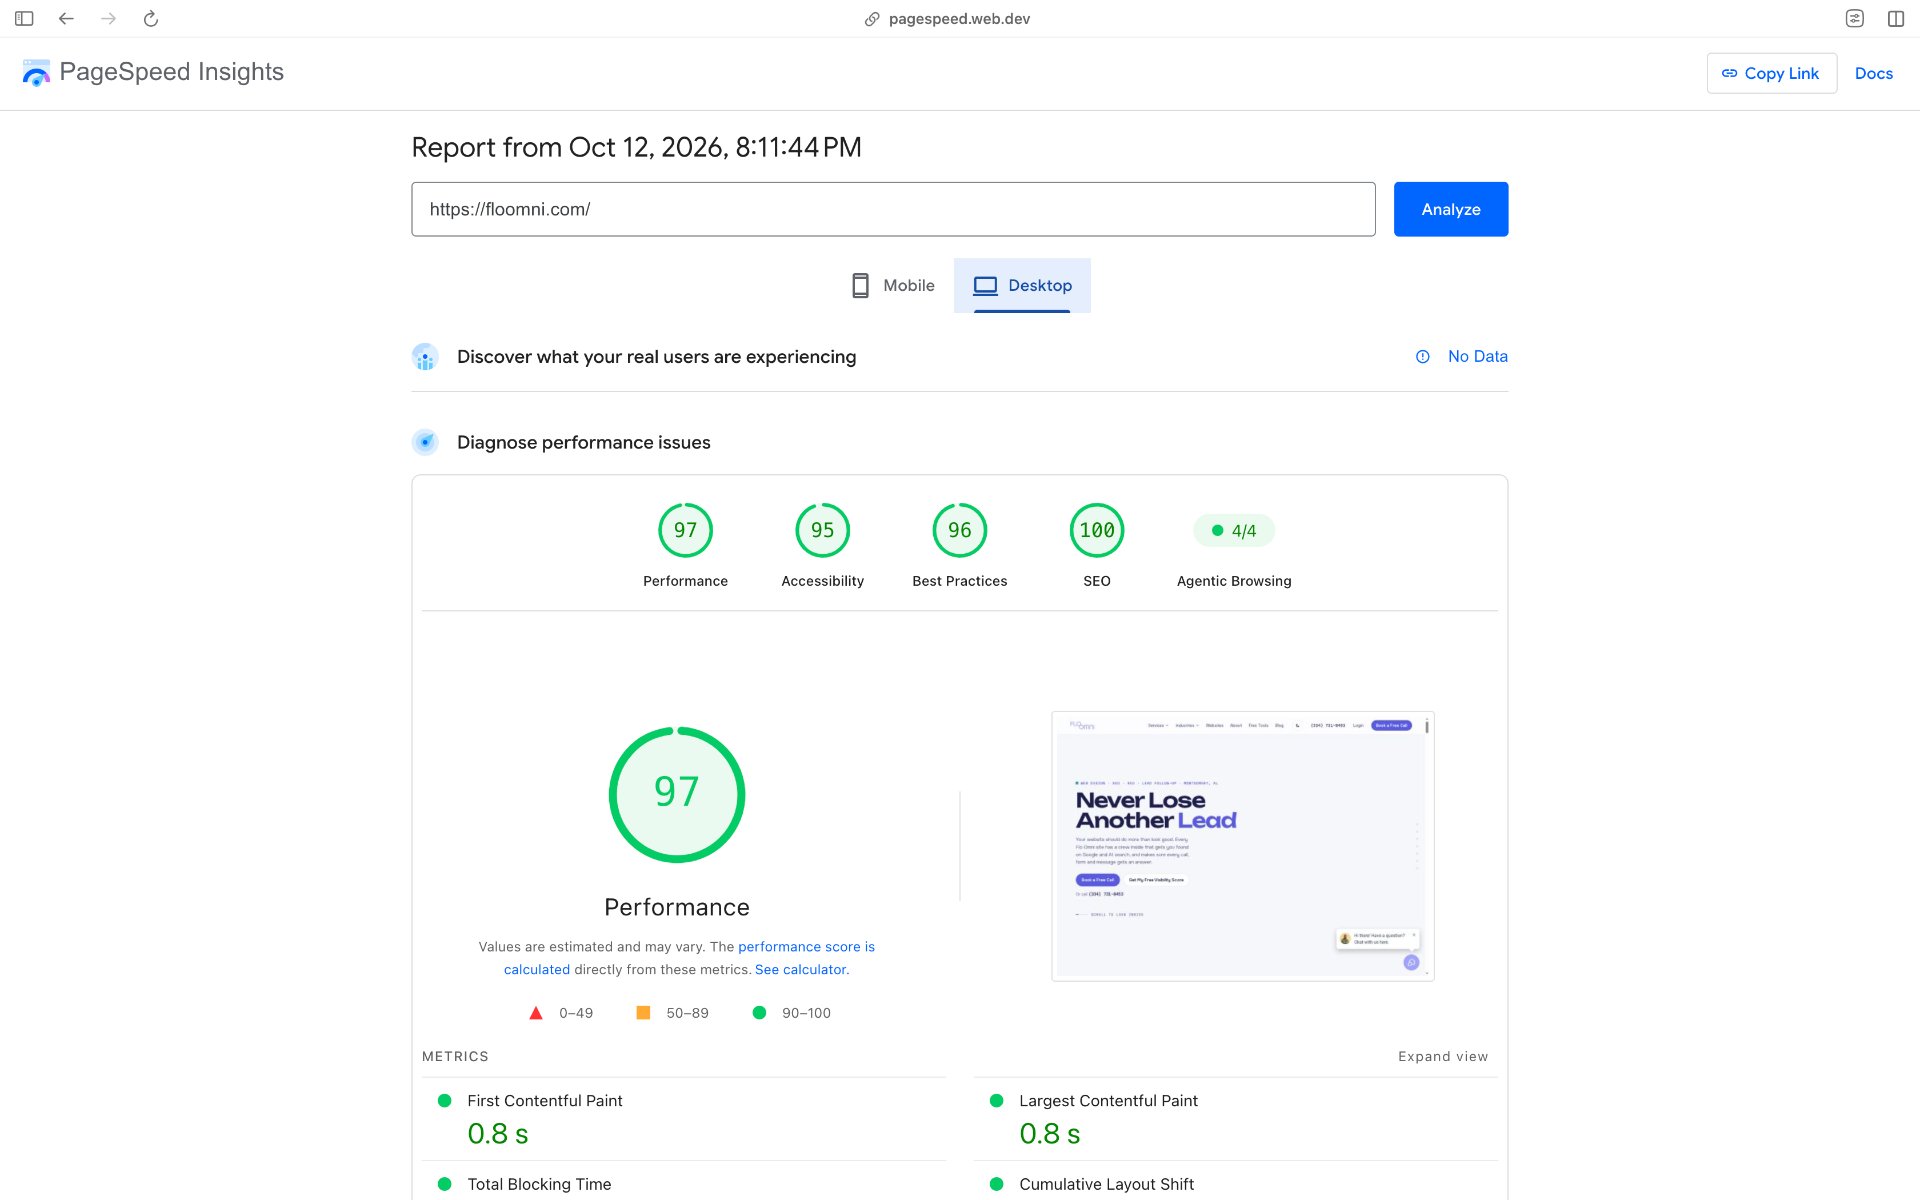Select the Mobile phone icon
1920x1200 pixels.
860,286
